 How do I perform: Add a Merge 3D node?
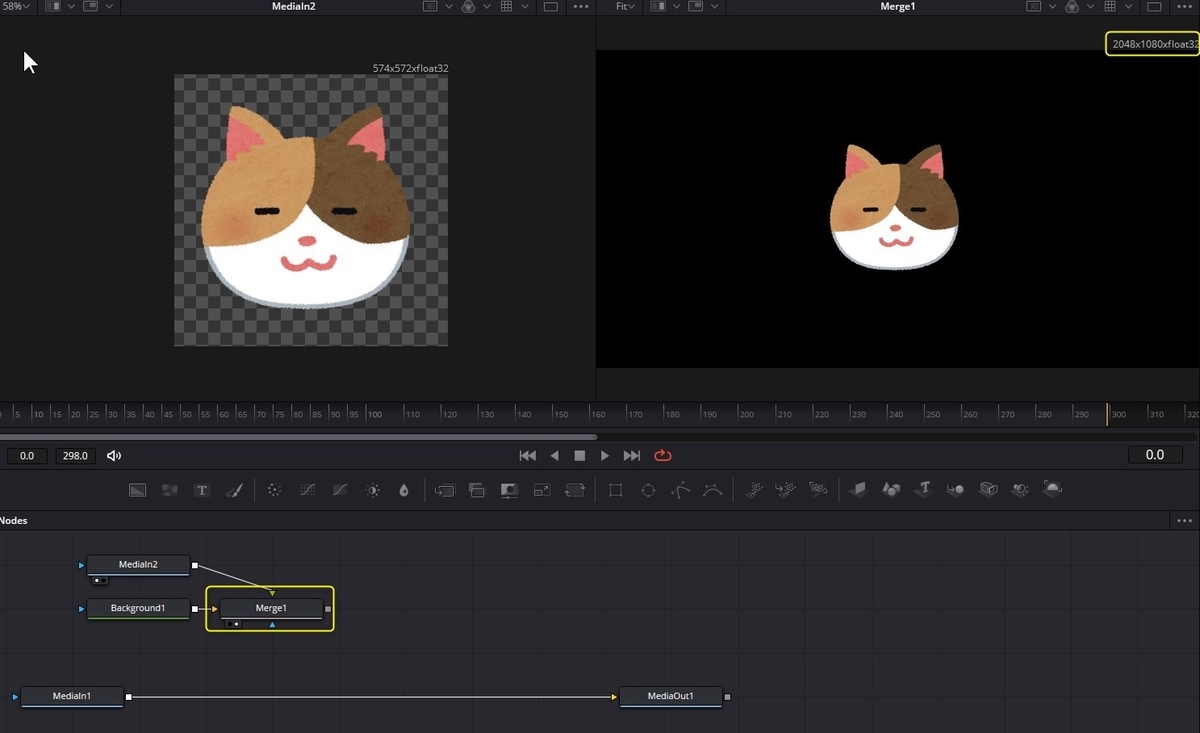pos(955,489)
